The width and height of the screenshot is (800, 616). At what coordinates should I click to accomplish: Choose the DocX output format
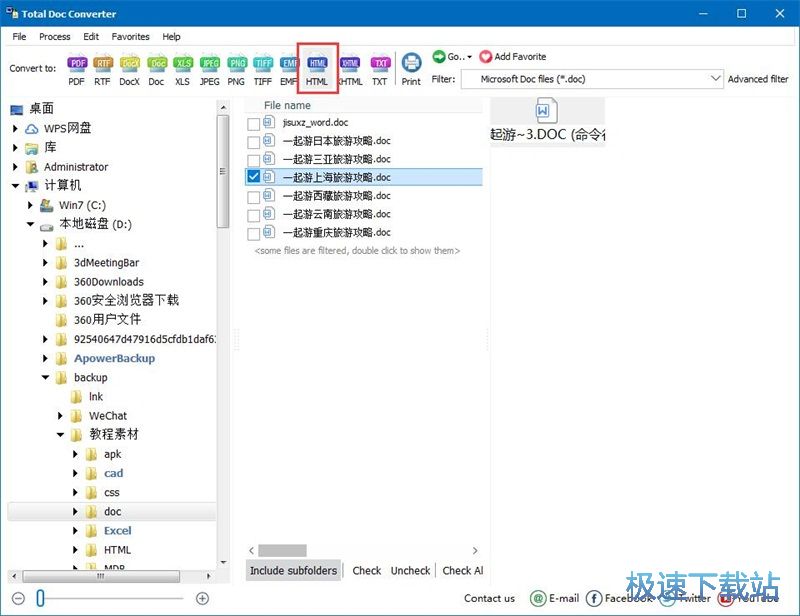(x=129, y=65)
